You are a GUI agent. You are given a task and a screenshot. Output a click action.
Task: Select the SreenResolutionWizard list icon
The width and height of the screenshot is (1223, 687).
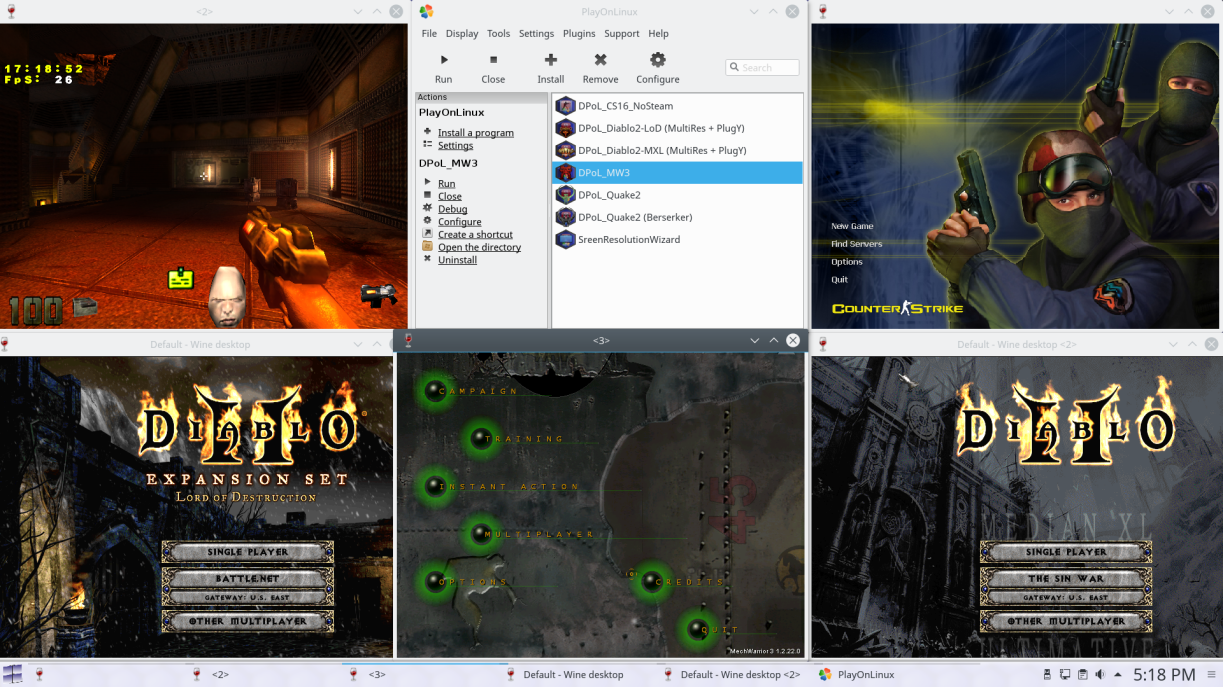pyautogui.click(x=565, y=239)
